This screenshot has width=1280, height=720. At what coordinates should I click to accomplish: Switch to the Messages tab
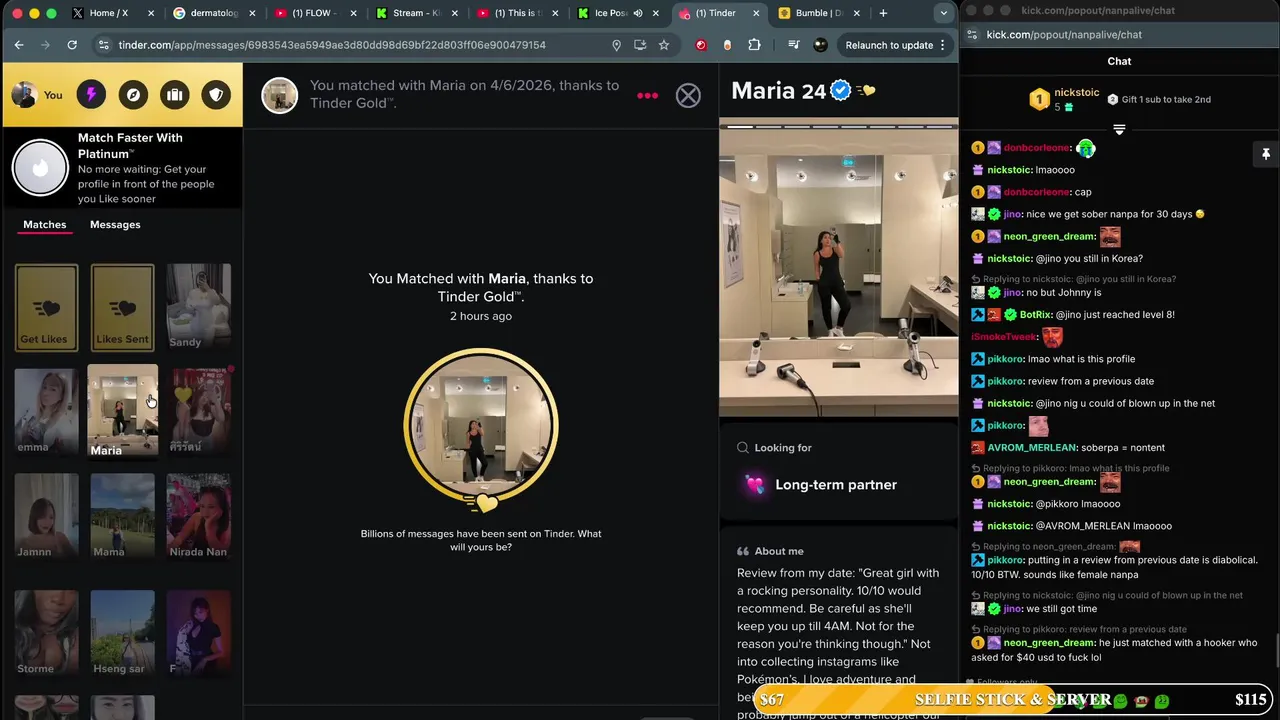[x=115, y=225]
